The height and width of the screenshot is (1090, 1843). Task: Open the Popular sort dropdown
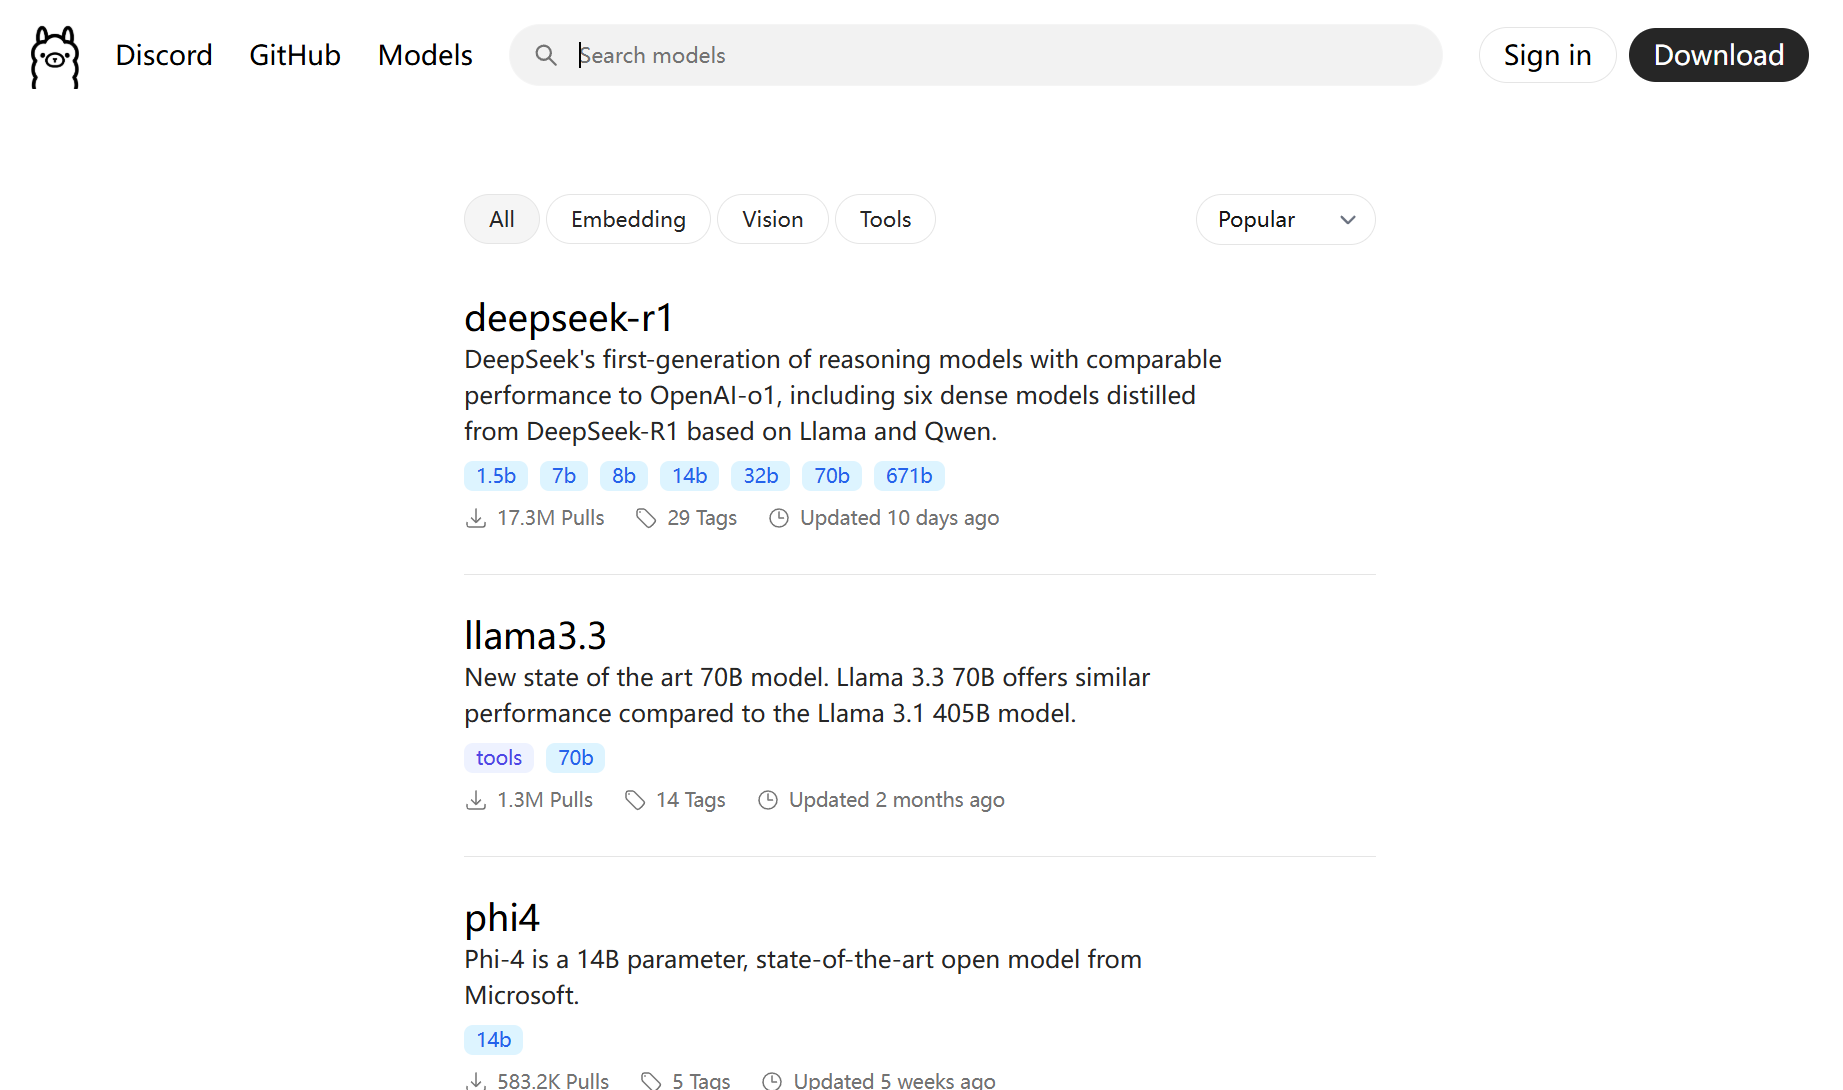click(x=1285, y=219)
